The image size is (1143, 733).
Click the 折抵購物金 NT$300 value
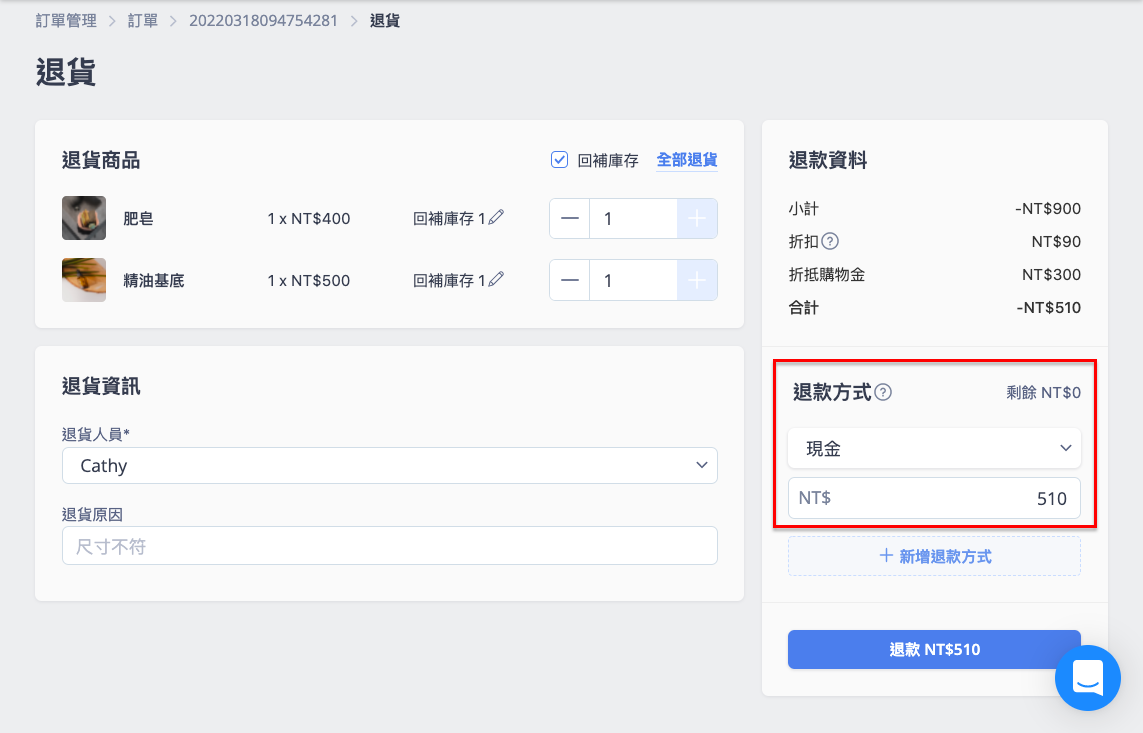pyautogui.click(x=1051, y=275)
